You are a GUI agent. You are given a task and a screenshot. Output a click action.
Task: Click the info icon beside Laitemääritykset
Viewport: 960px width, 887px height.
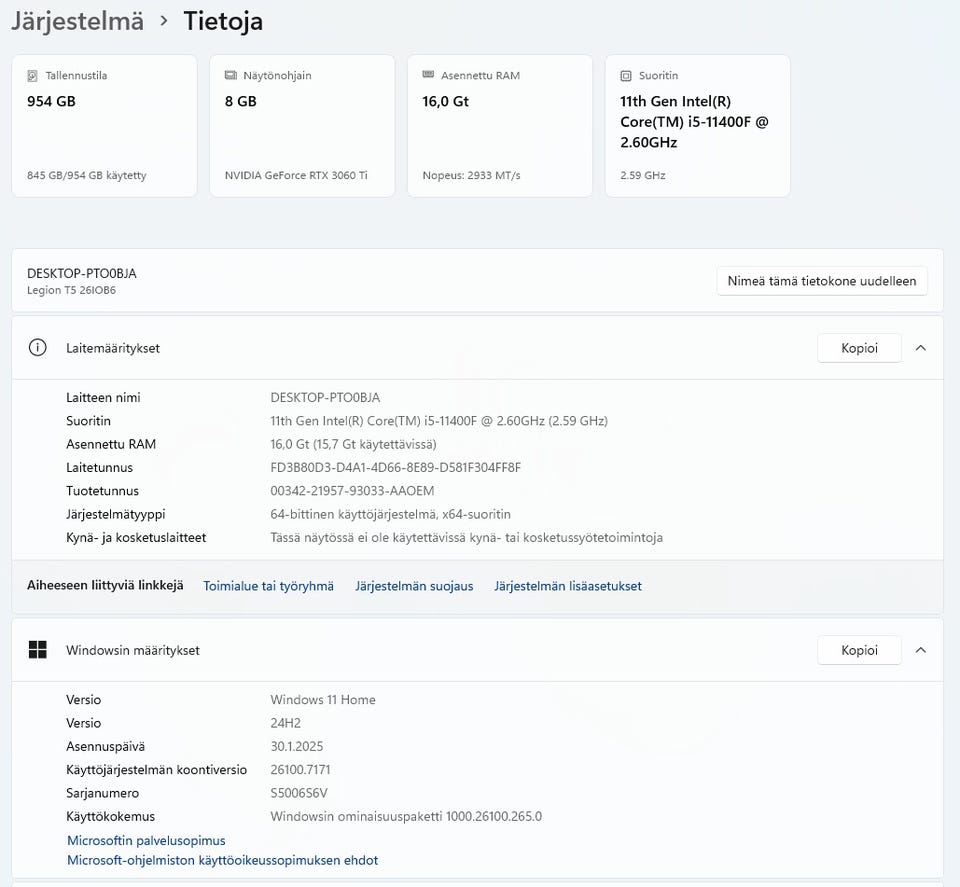pyautogui.click(x=38, y=348)
